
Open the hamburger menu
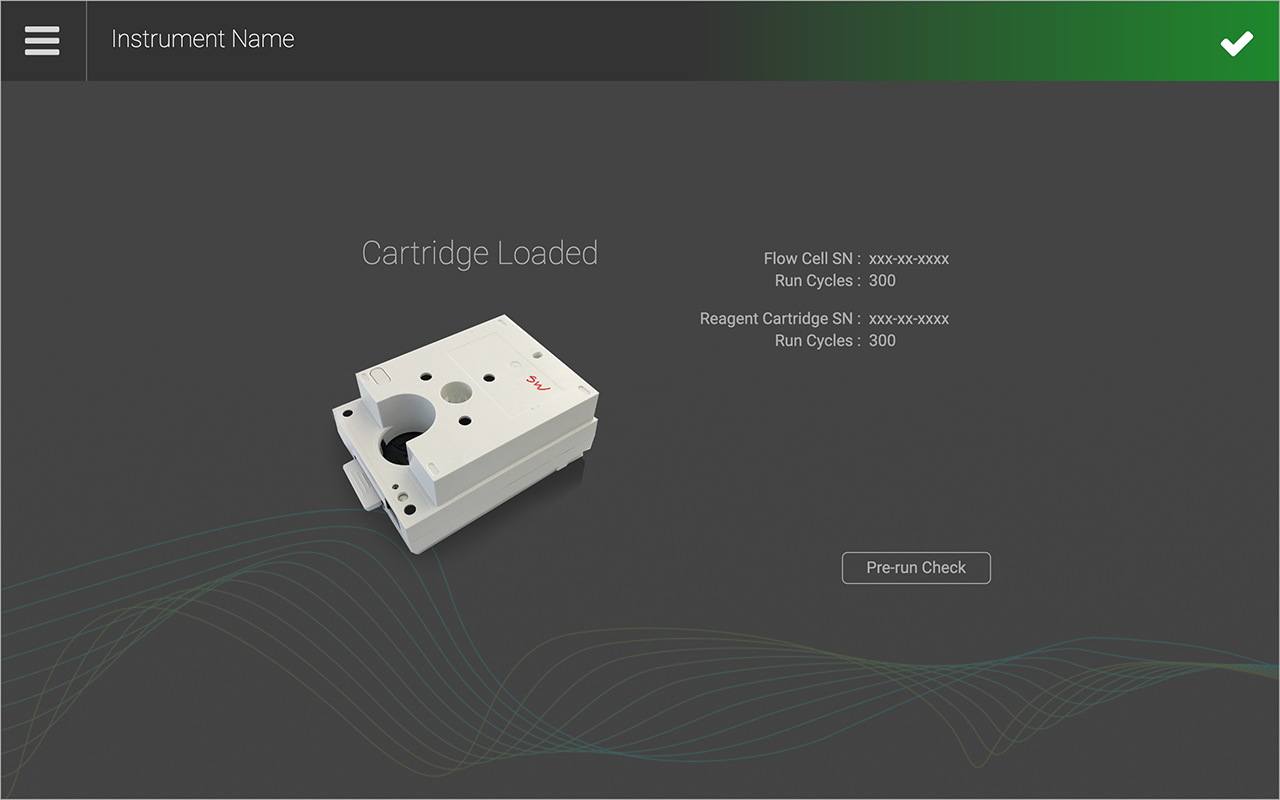(42, 40)
